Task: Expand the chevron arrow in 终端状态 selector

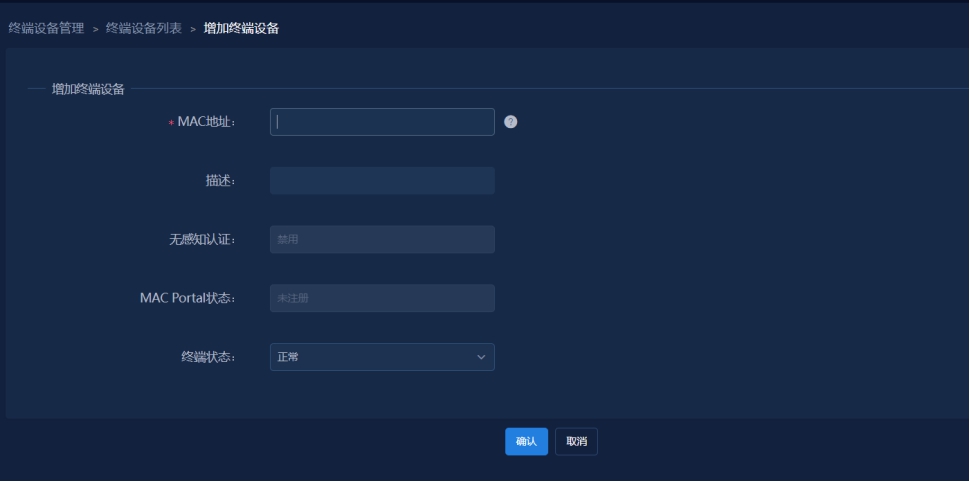Action: click(x=481, y=357)
